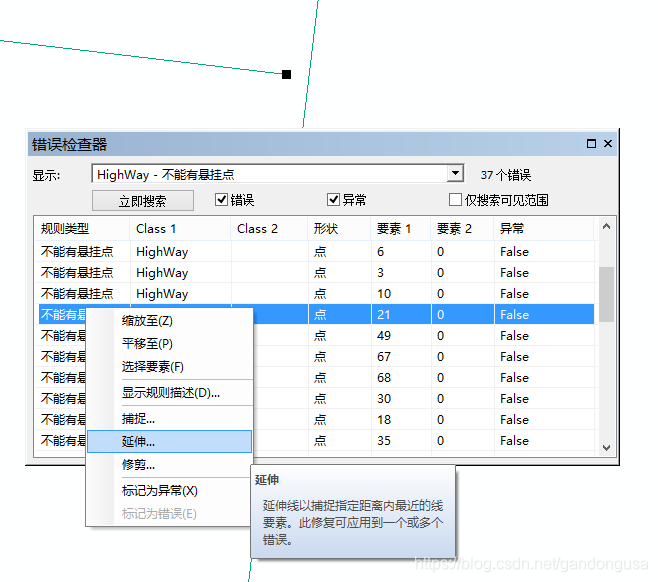Click highlighted row cell 21
The height and width of the screenshot is (582, 658).
tap(401, 315)
